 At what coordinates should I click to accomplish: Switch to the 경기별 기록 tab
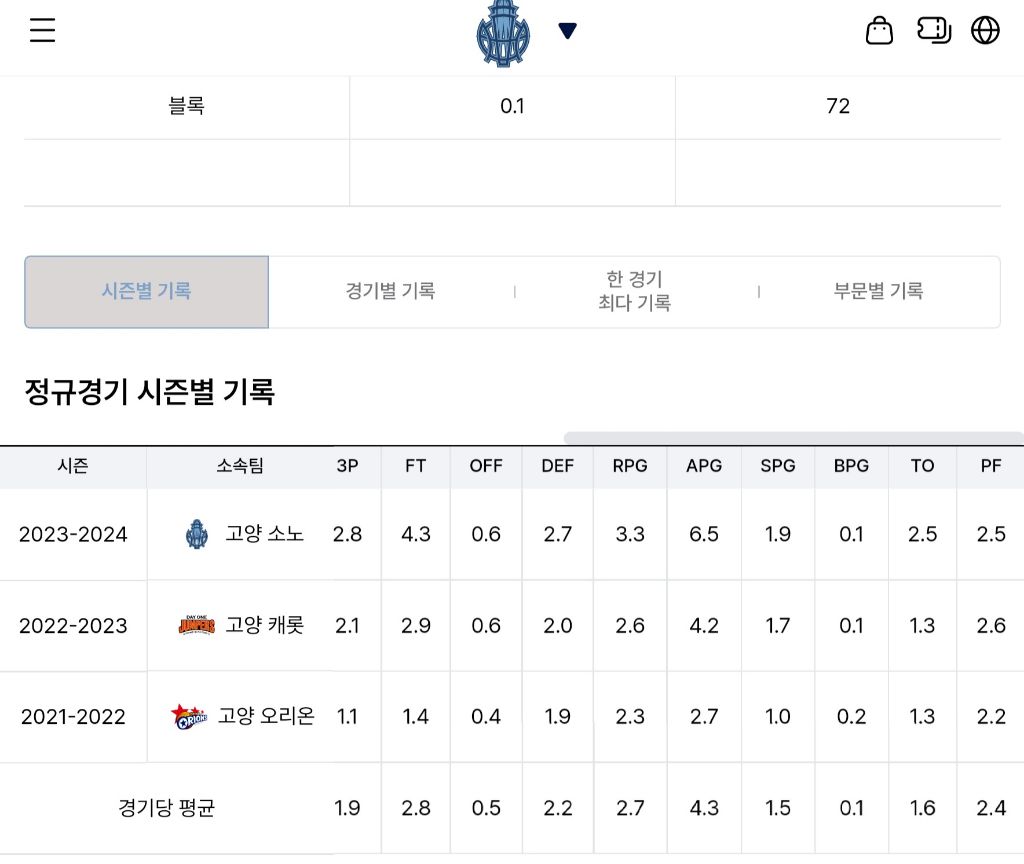tap(390, 292)
